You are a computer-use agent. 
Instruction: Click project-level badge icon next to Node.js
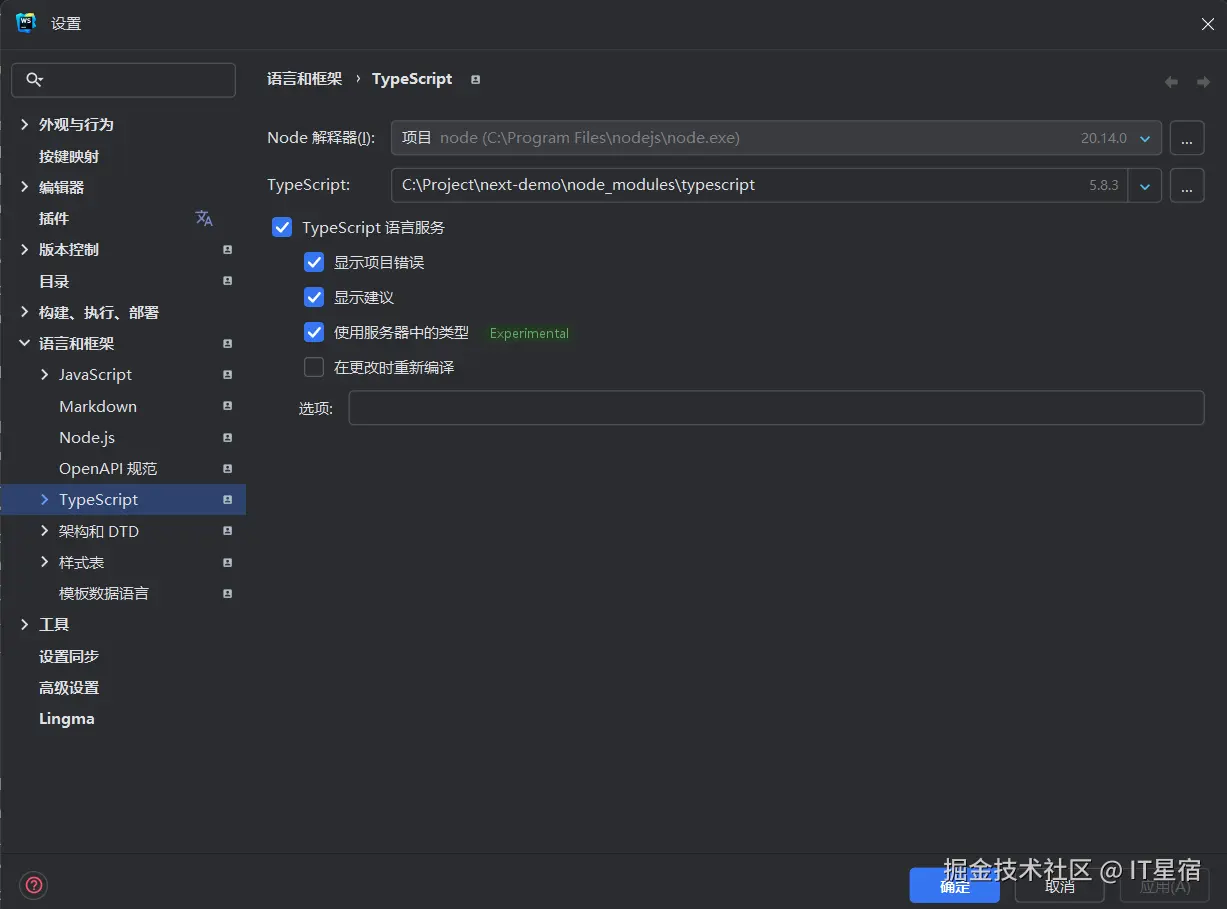[x=228, y=438]
